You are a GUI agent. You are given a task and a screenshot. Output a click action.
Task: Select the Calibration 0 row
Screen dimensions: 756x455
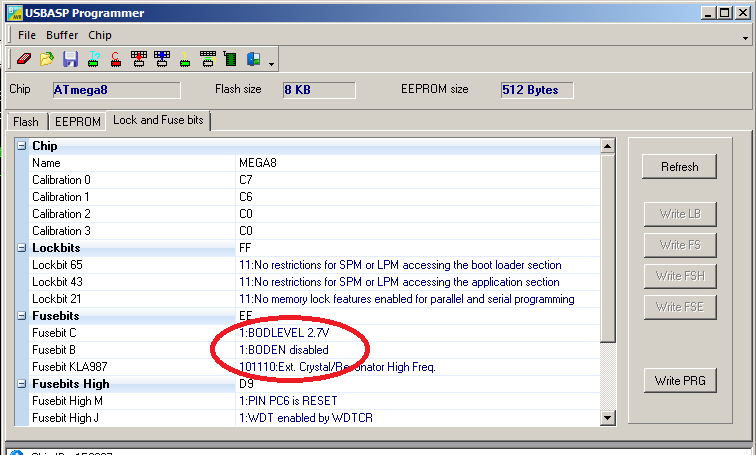coord(315,180)
